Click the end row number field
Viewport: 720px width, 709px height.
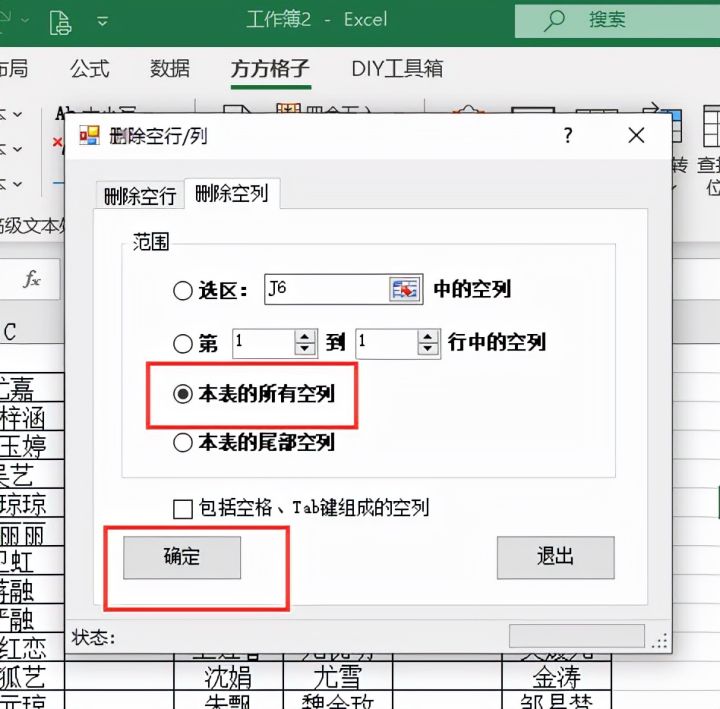[x=386, y=343]
